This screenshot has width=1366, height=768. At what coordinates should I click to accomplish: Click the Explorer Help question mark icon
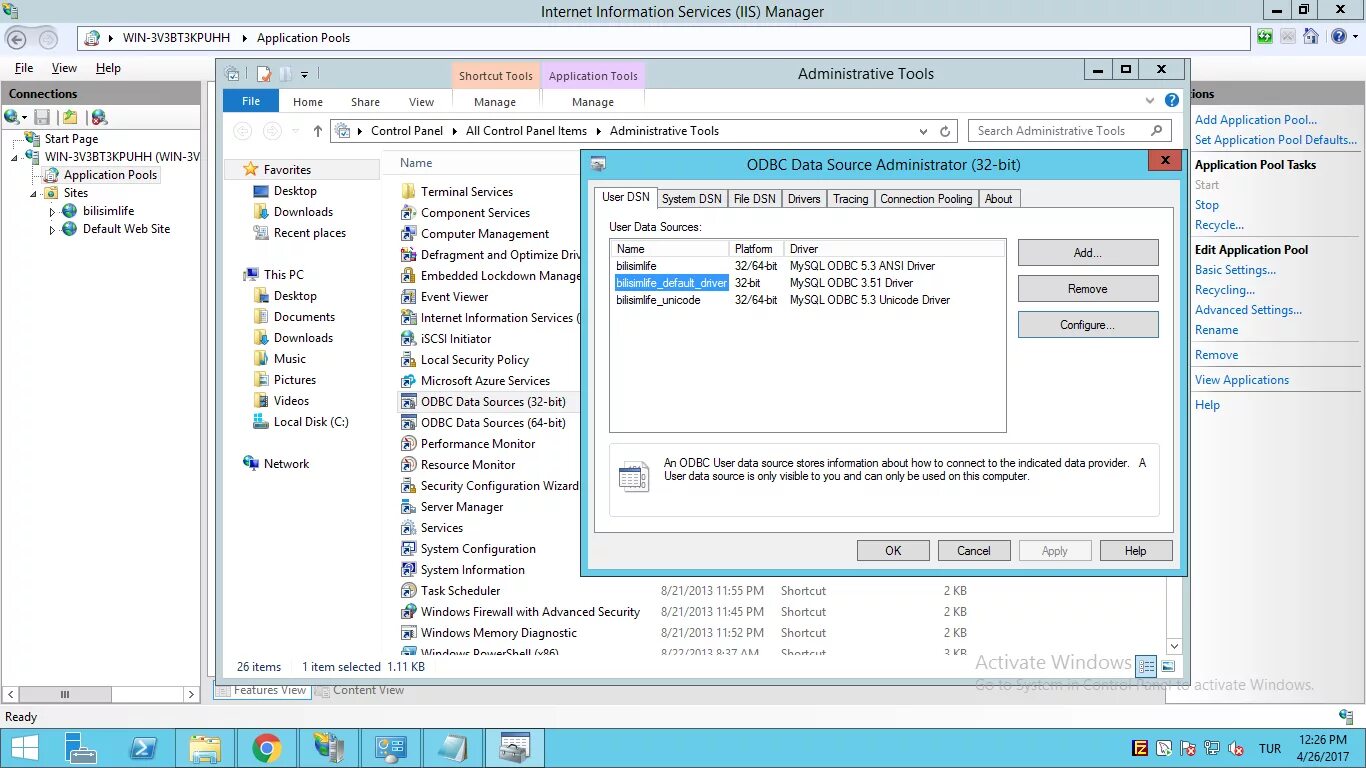pyautogui.click(x=1172, y=101)
